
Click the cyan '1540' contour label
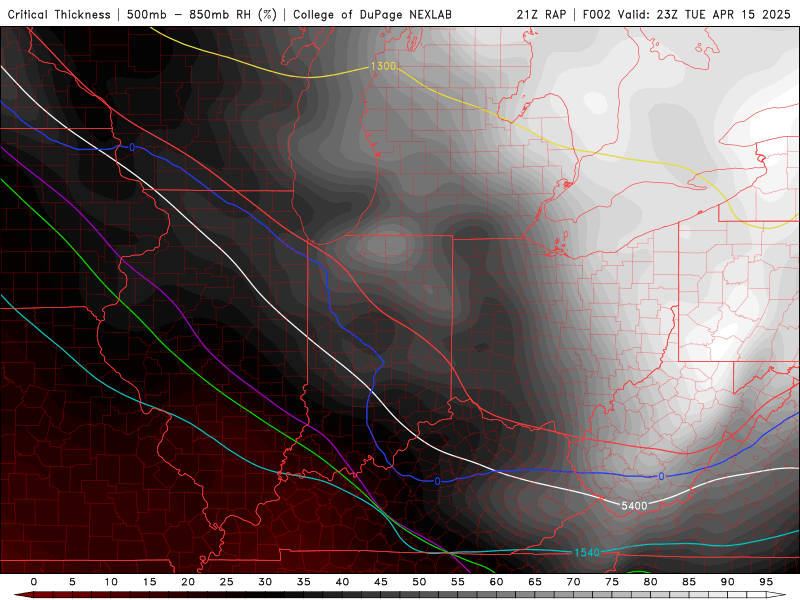click(587, 553)
